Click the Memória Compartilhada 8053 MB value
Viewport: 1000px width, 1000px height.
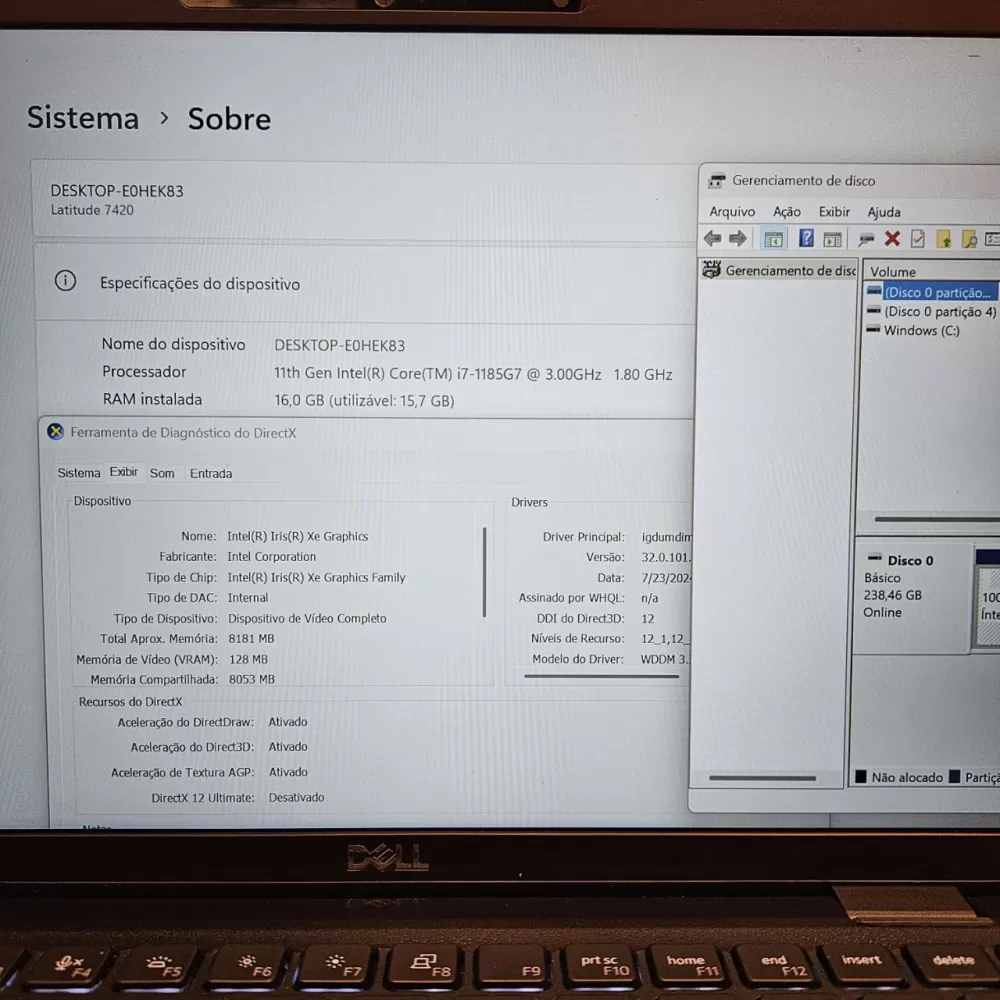(x=252, y=679)
